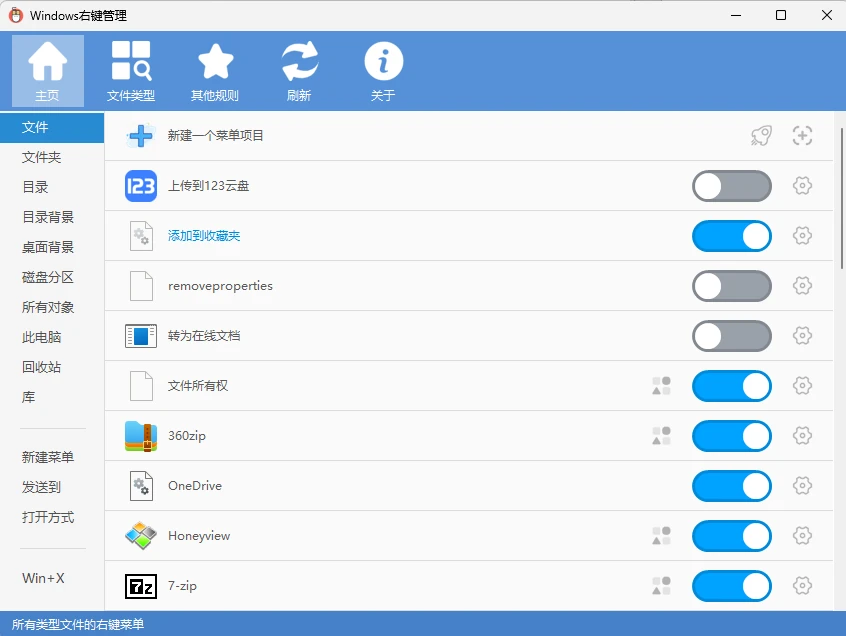Open settings gear for 上传到123云盘
The width and height of the screenshot is (846, 636).
pos(802,186)
